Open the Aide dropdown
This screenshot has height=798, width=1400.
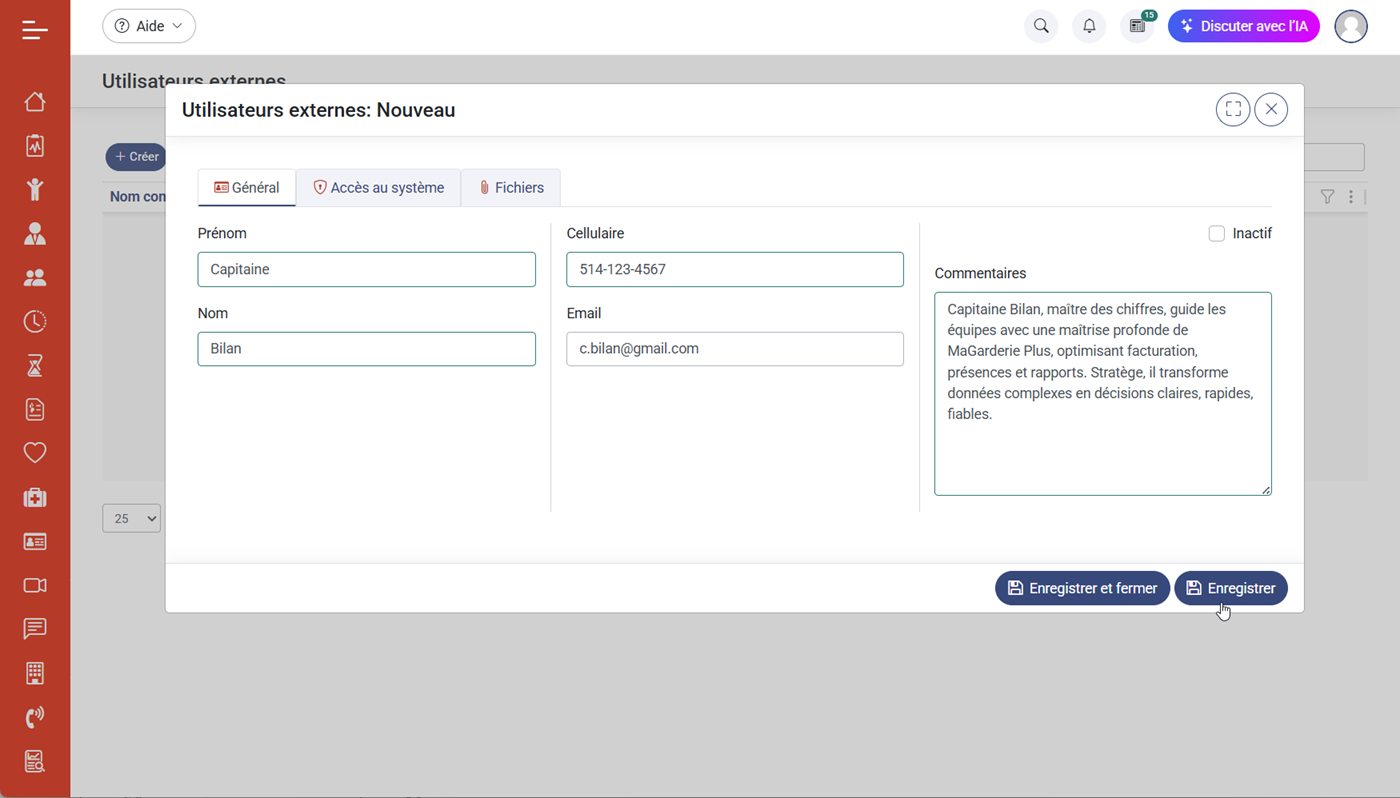(x=148, y=25)
